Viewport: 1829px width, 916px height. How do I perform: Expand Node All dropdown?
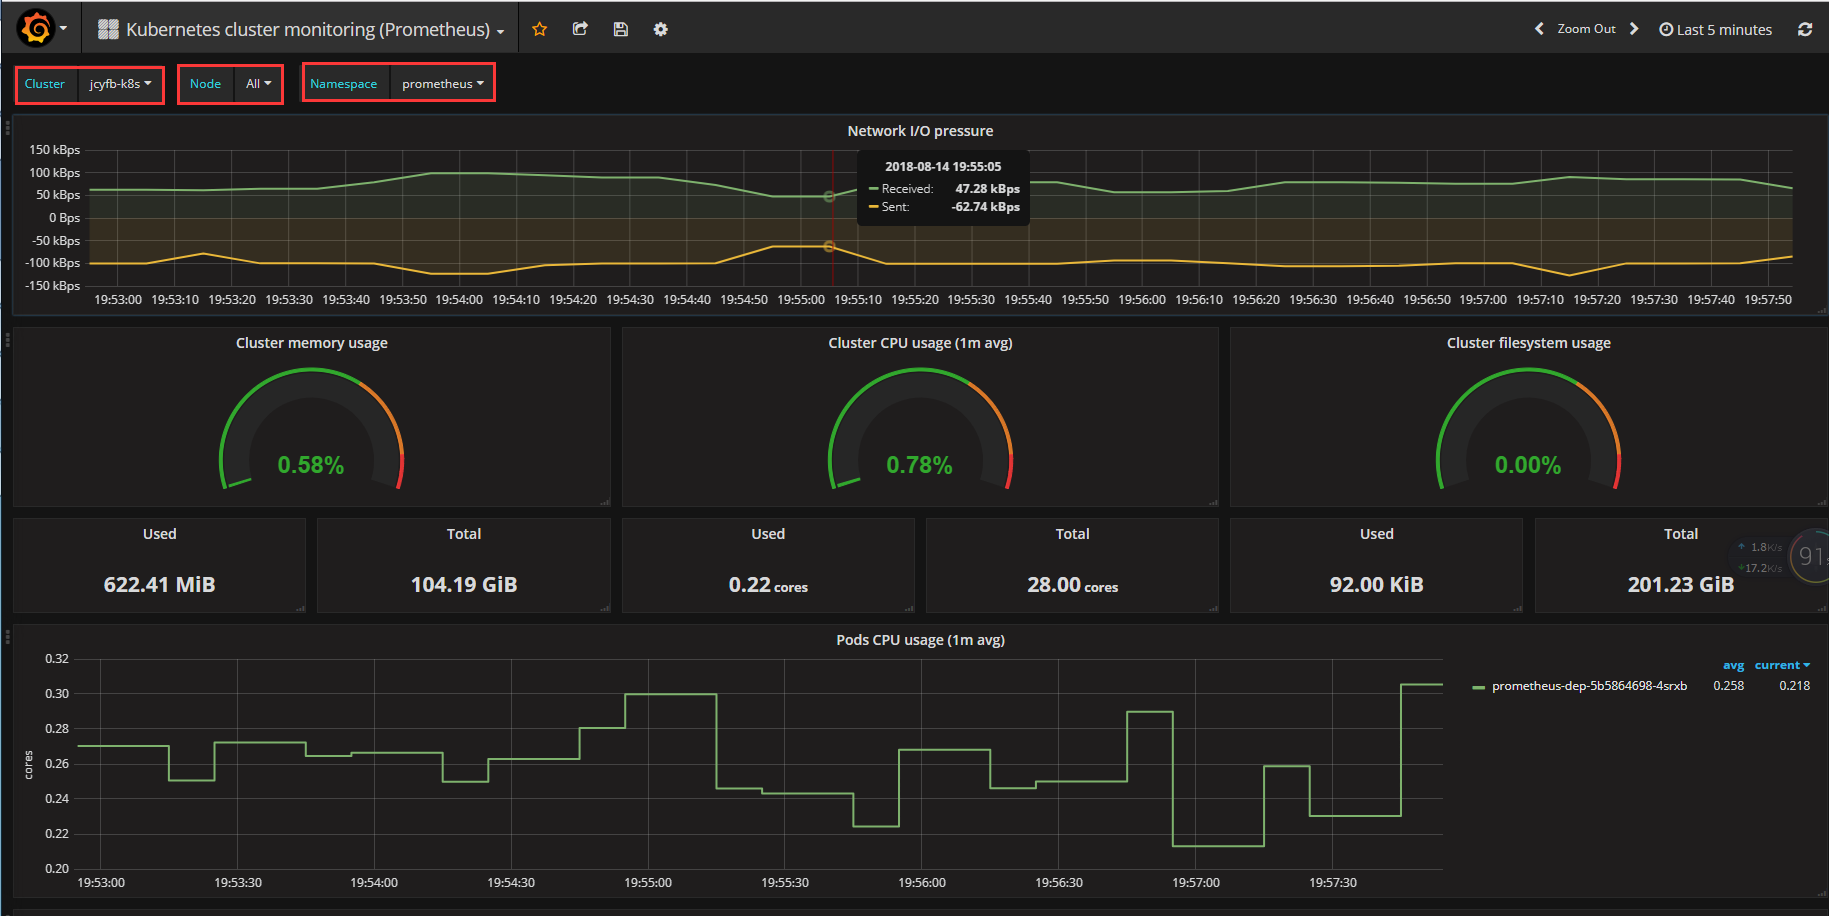pos(258,84)
